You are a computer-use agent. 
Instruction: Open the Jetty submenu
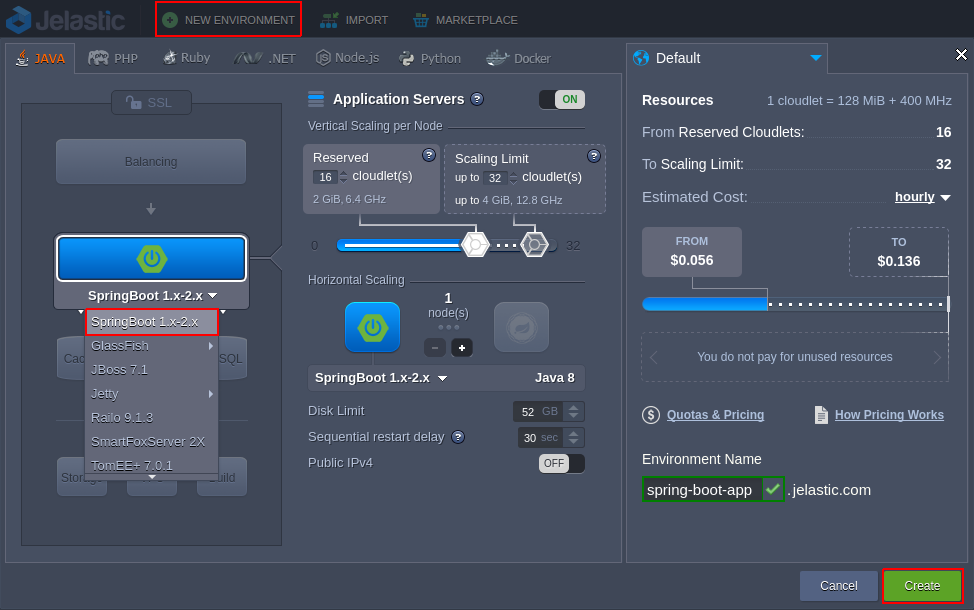(152, 394)
